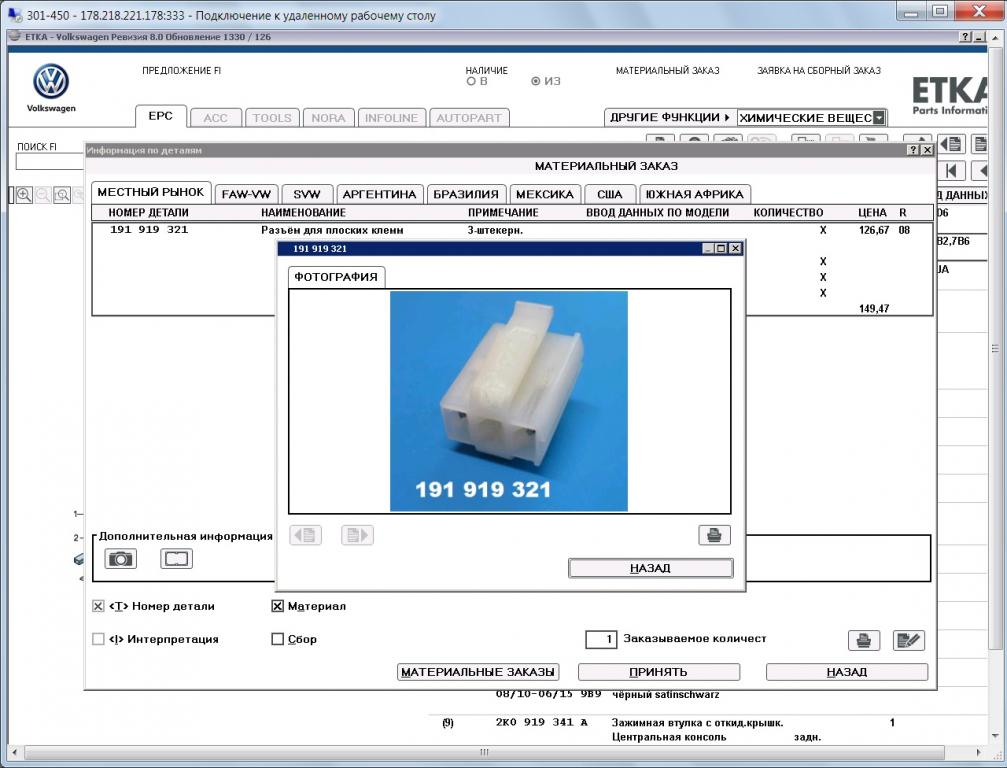
Task: Open МАТЕРИАЛЬНЫЕ ЗАКАЗЫ
Action: (478, 672)
